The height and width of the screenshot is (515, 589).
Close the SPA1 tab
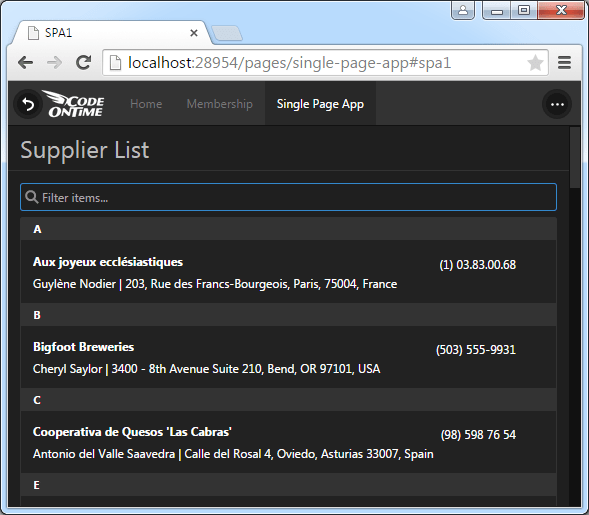click(194, 33)
